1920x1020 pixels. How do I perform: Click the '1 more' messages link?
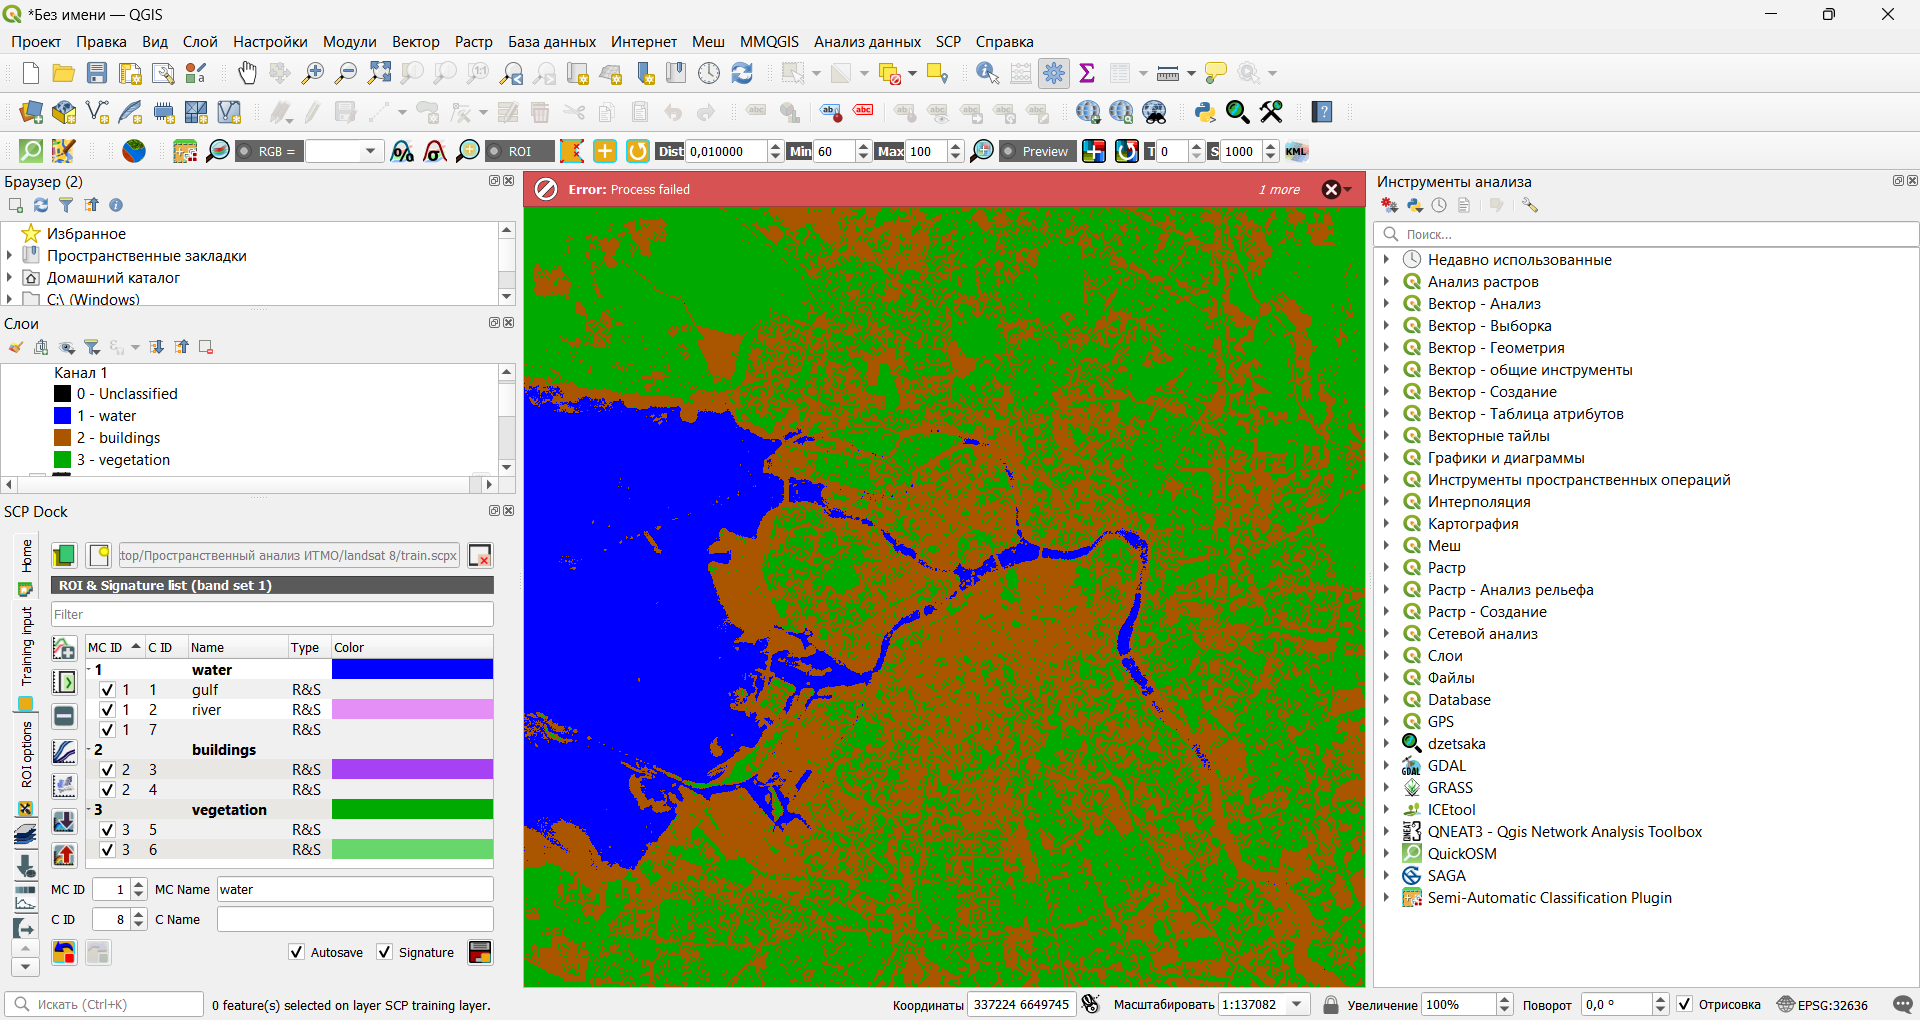click(x=1279, y=190)
